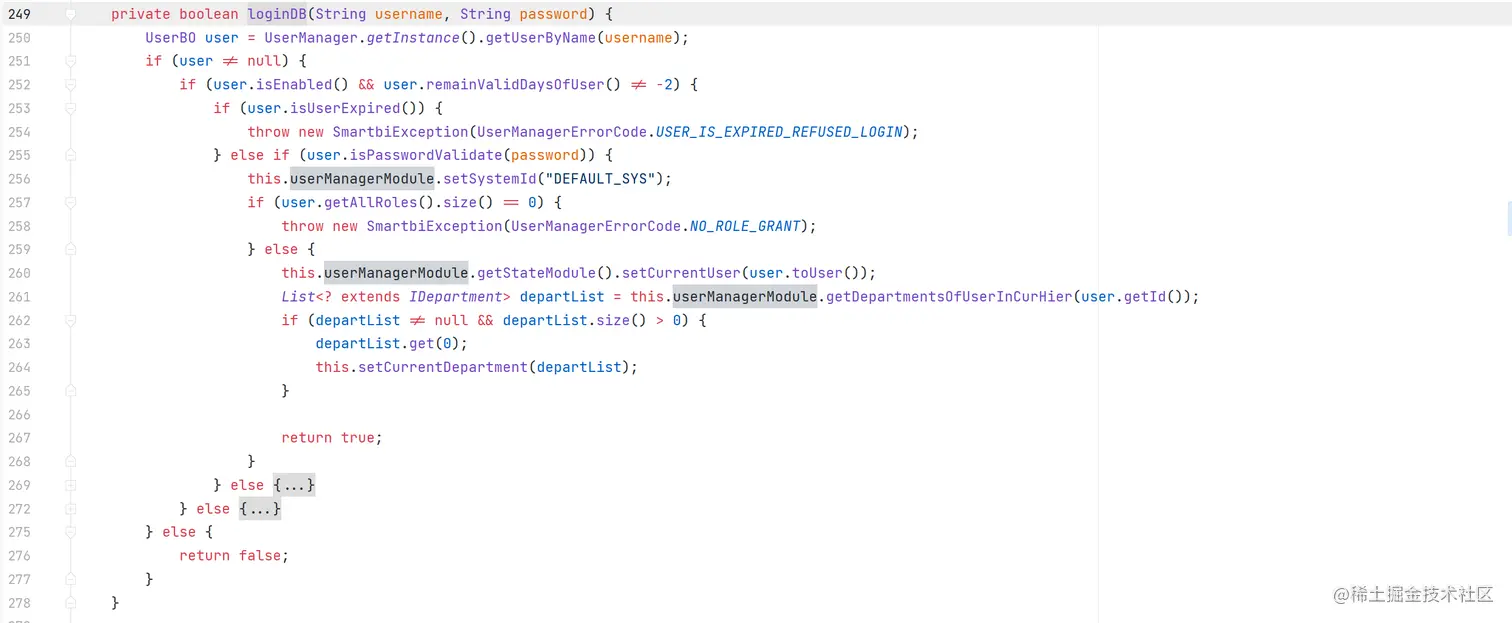
Task: Click the loginDB method name
Action: click(x=277, y=14)
